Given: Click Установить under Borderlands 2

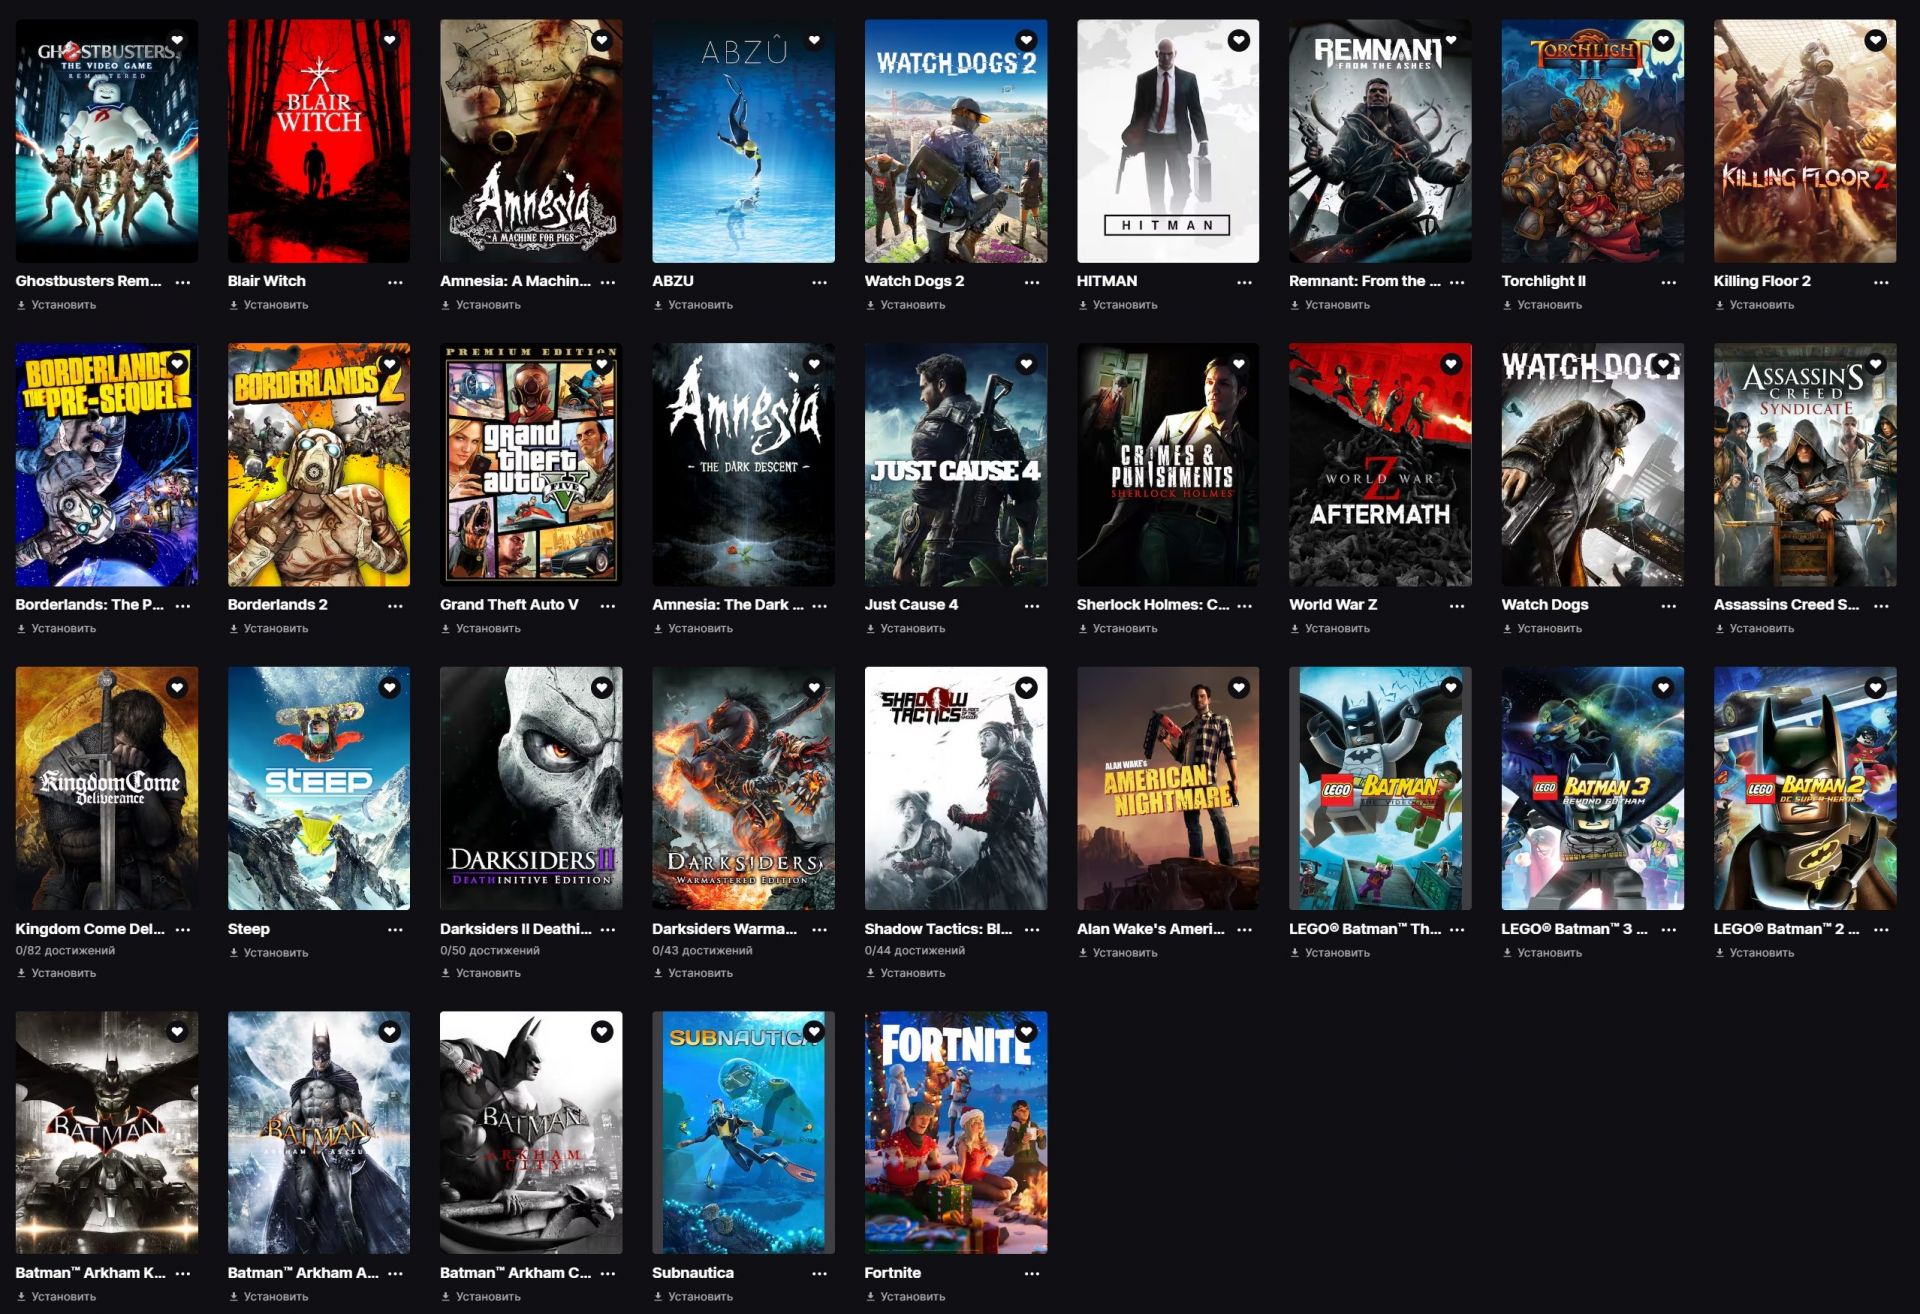Looking at the screenshot, I should click(275, 629).
